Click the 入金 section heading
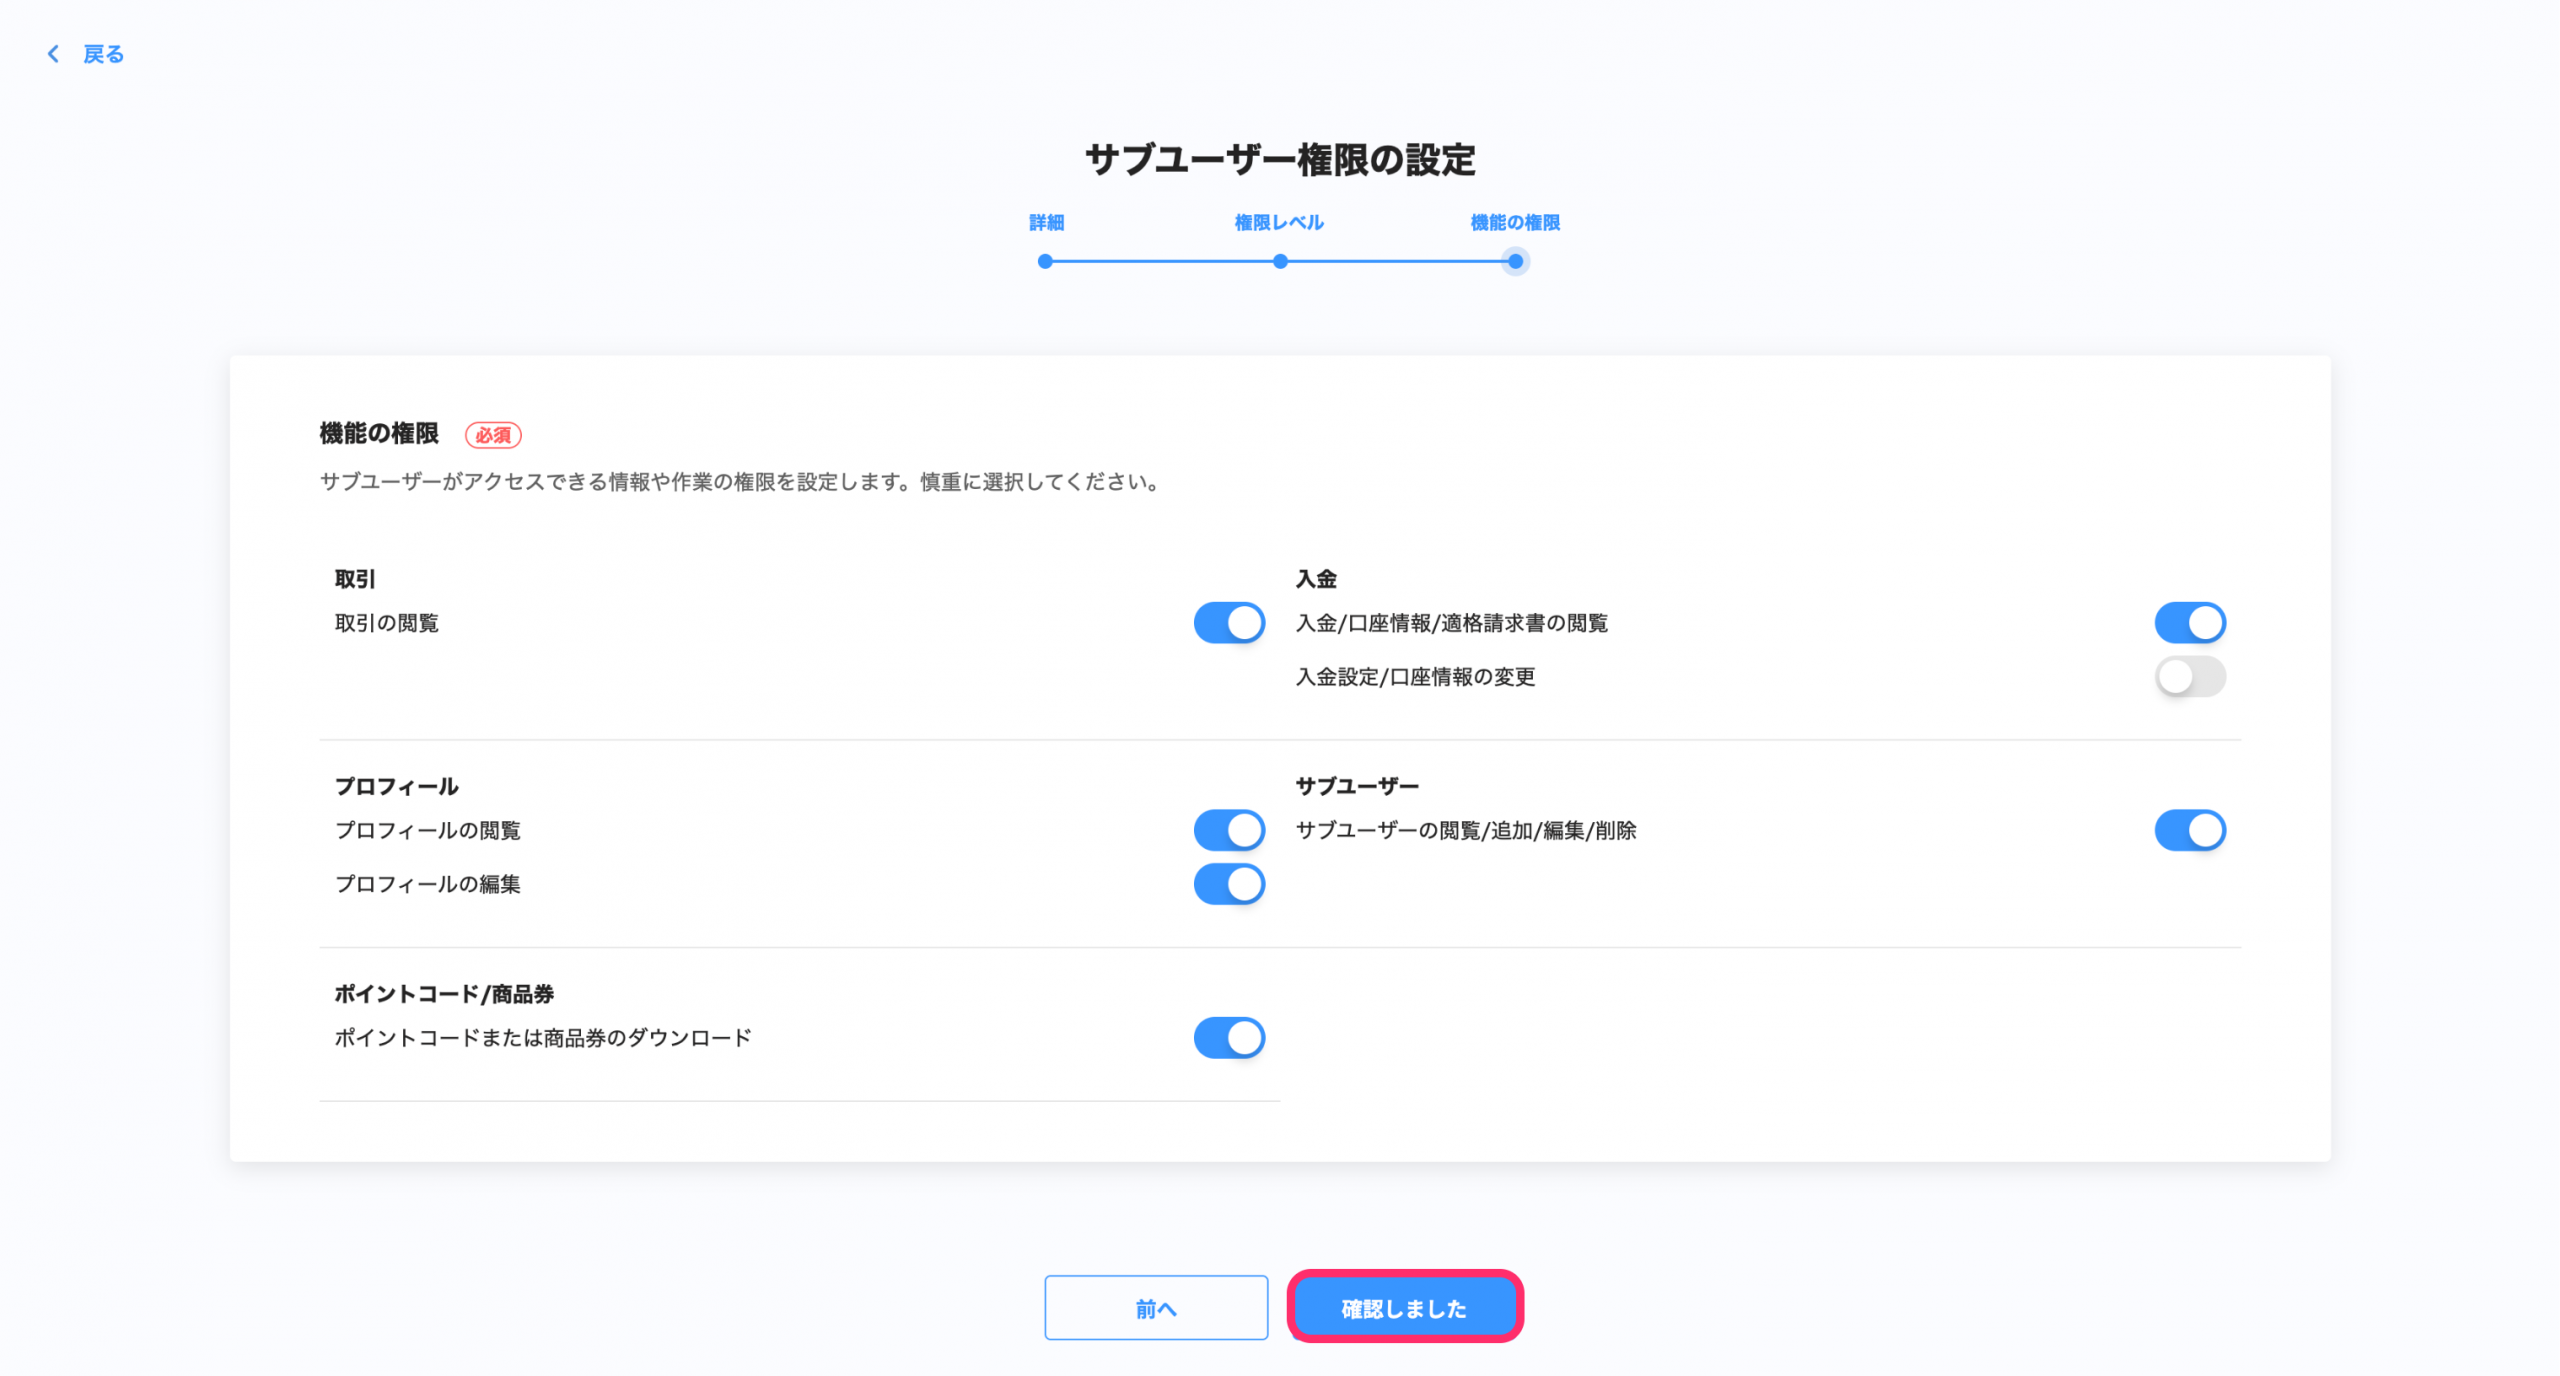Image resolution: width=2560 pixels, height=1376 pixels. [1316, 579]
